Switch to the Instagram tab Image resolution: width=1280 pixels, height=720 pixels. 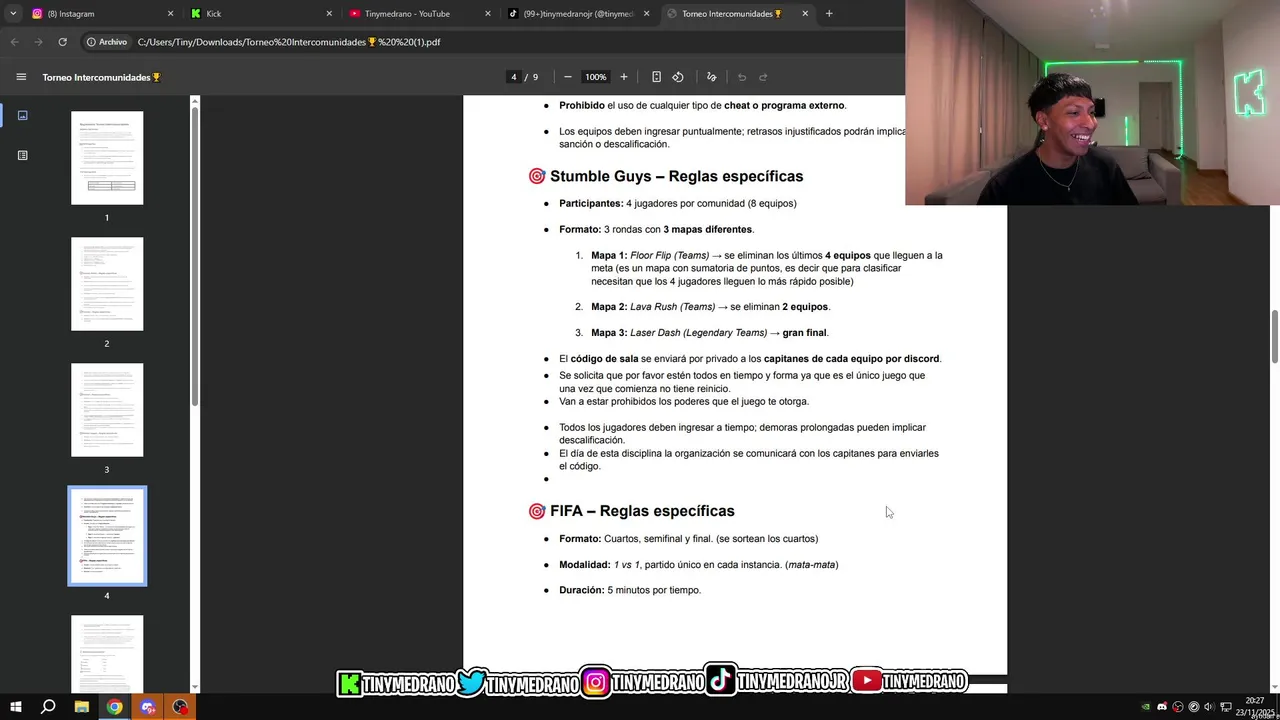click(x=100, y=14)
